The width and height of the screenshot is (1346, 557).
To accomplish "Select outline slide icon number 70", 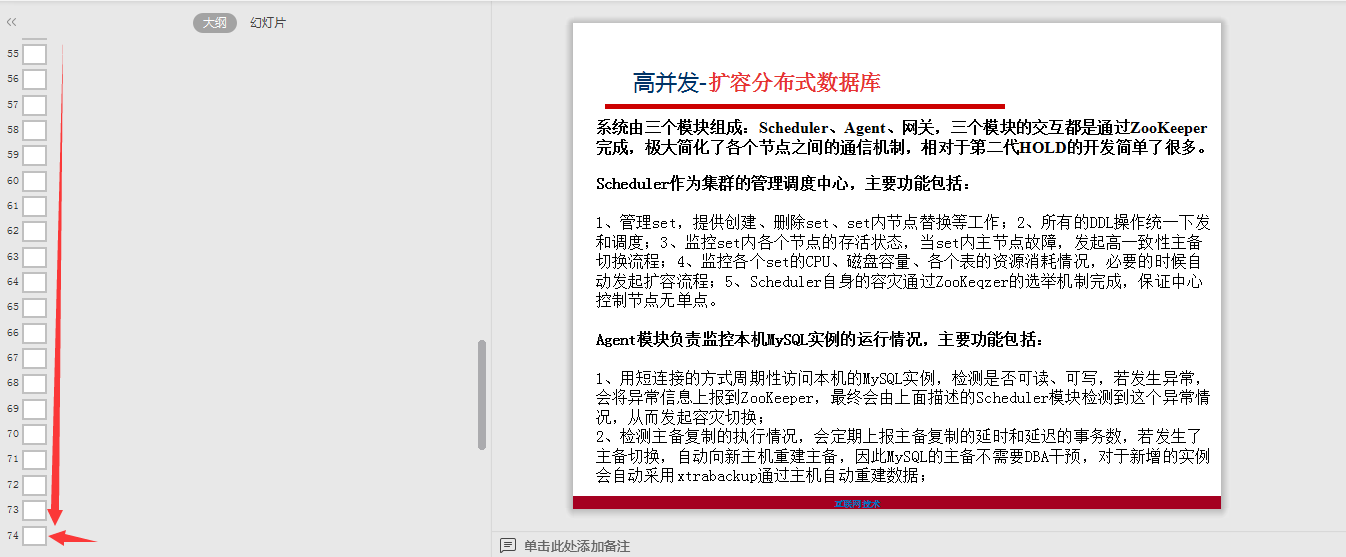I will pos(35,434).
